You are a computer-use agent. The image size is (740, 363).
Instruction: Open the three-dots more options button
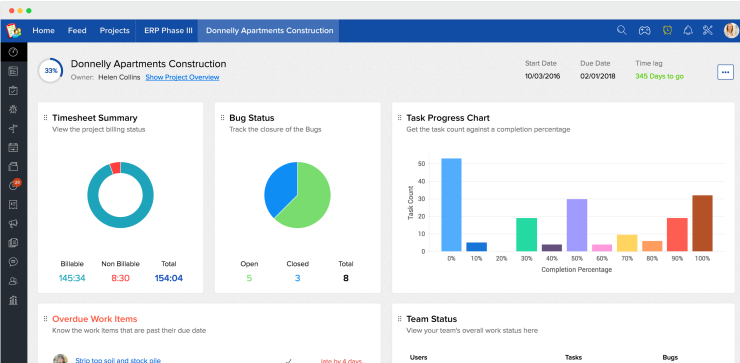pyautogui.click(x=725, y=72)
